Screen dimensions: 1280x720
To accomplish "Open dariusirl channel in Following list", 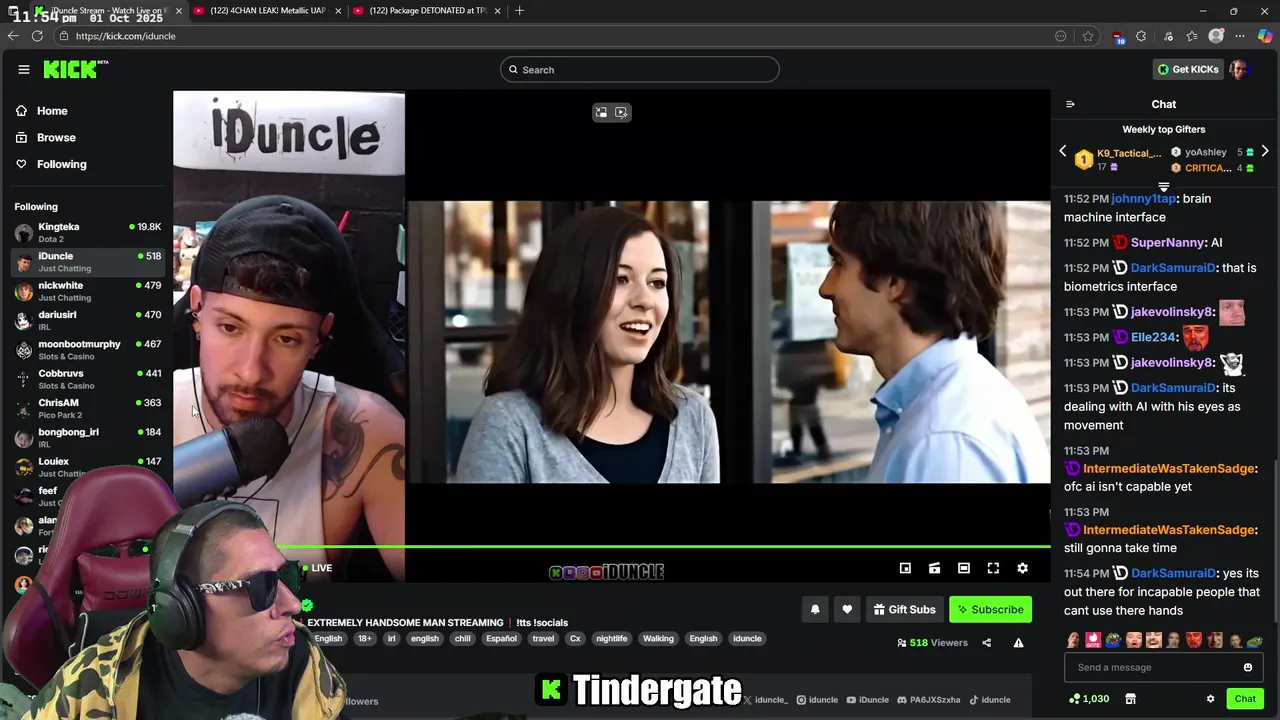I will (88, 320).
